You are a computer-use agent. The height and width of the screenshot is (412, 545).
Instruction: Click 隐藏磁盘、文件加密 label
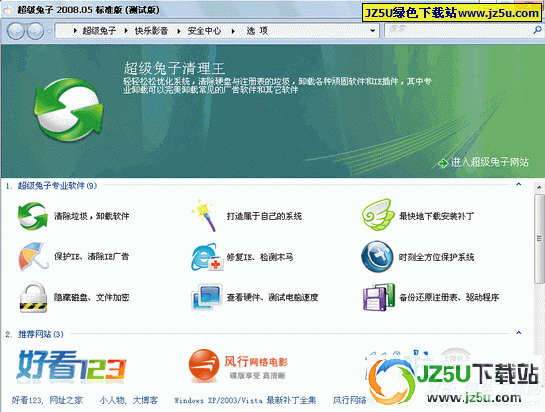pos(91,297)
